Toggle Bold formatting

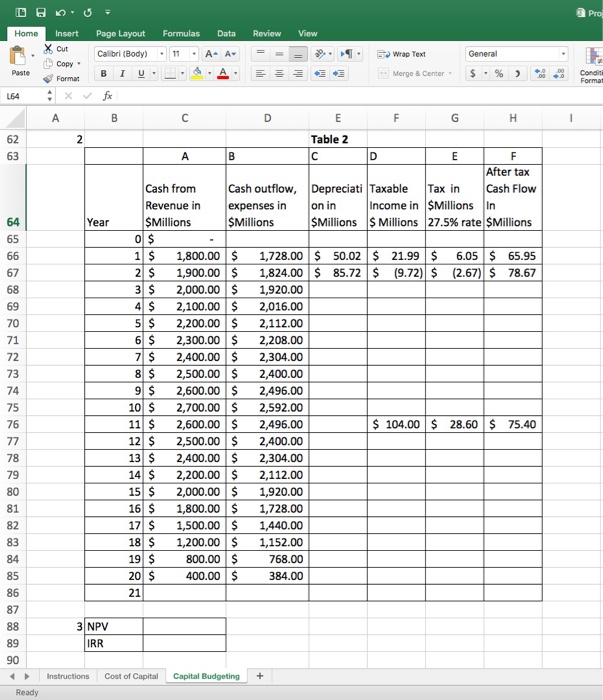(x=104, y=73)
